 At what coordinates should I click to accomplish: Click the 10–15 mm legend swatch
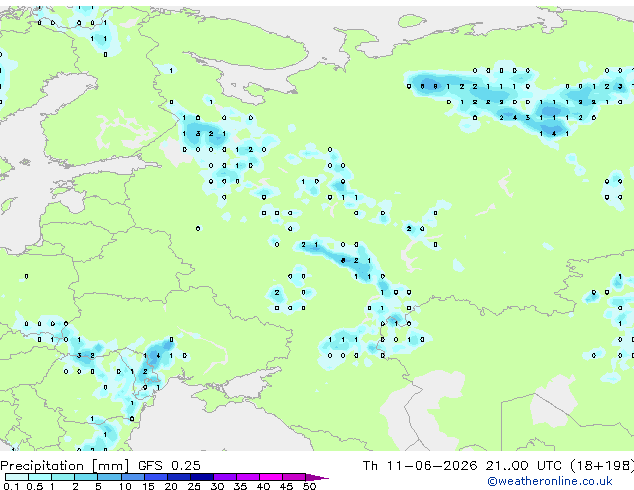pyautogui.click(x=132, y=477)
